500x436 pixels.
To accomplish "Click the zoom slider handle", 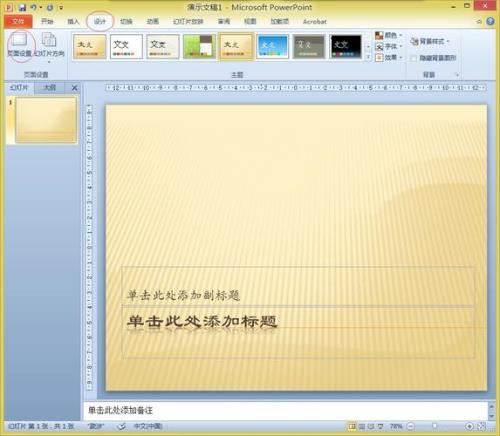I will coord(434,426).
